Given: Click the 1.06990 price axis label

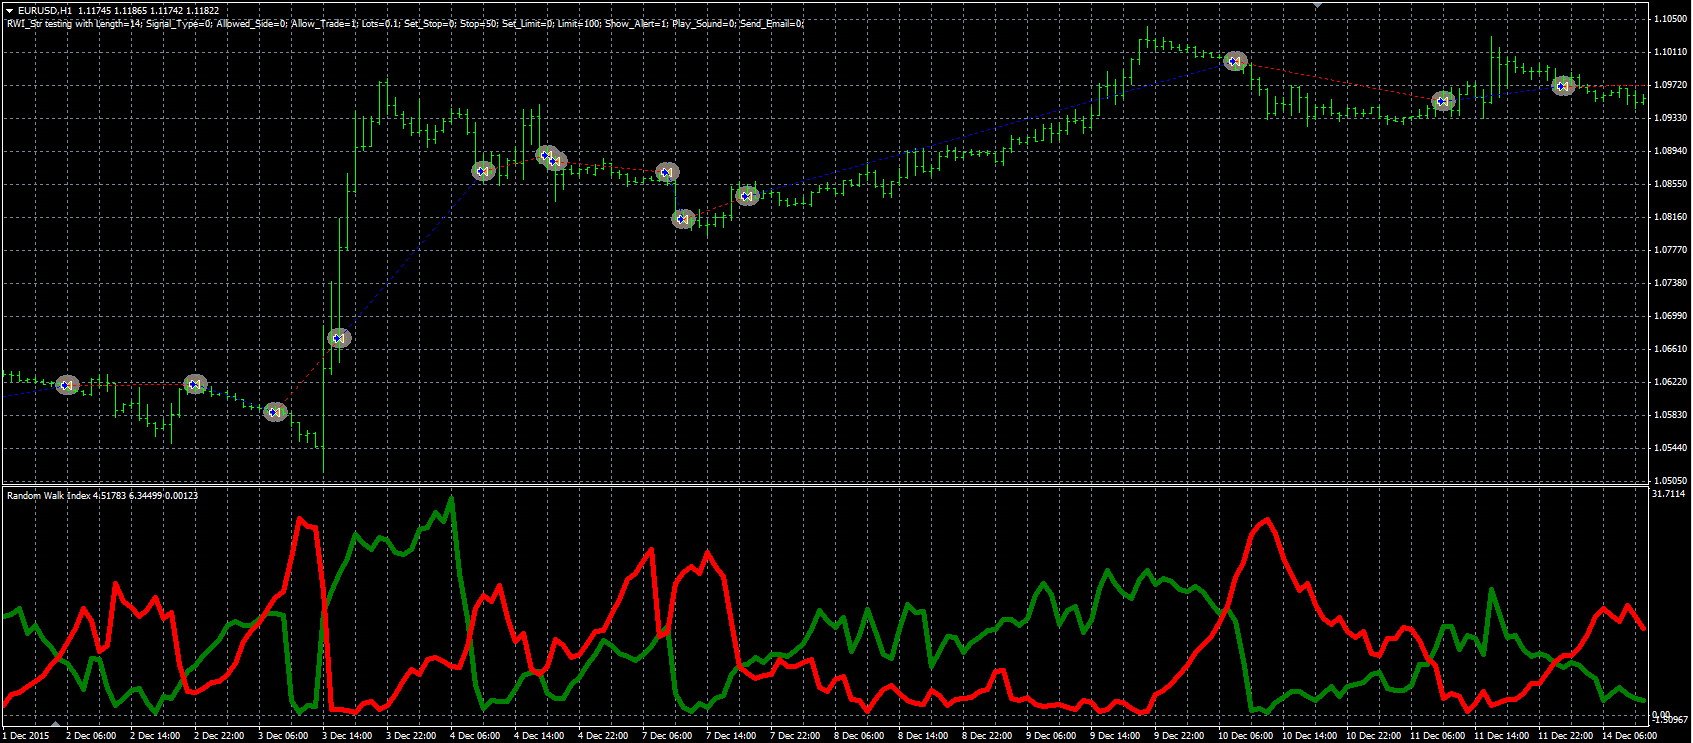Looking at the screenshot, I should pos(1670,316).
